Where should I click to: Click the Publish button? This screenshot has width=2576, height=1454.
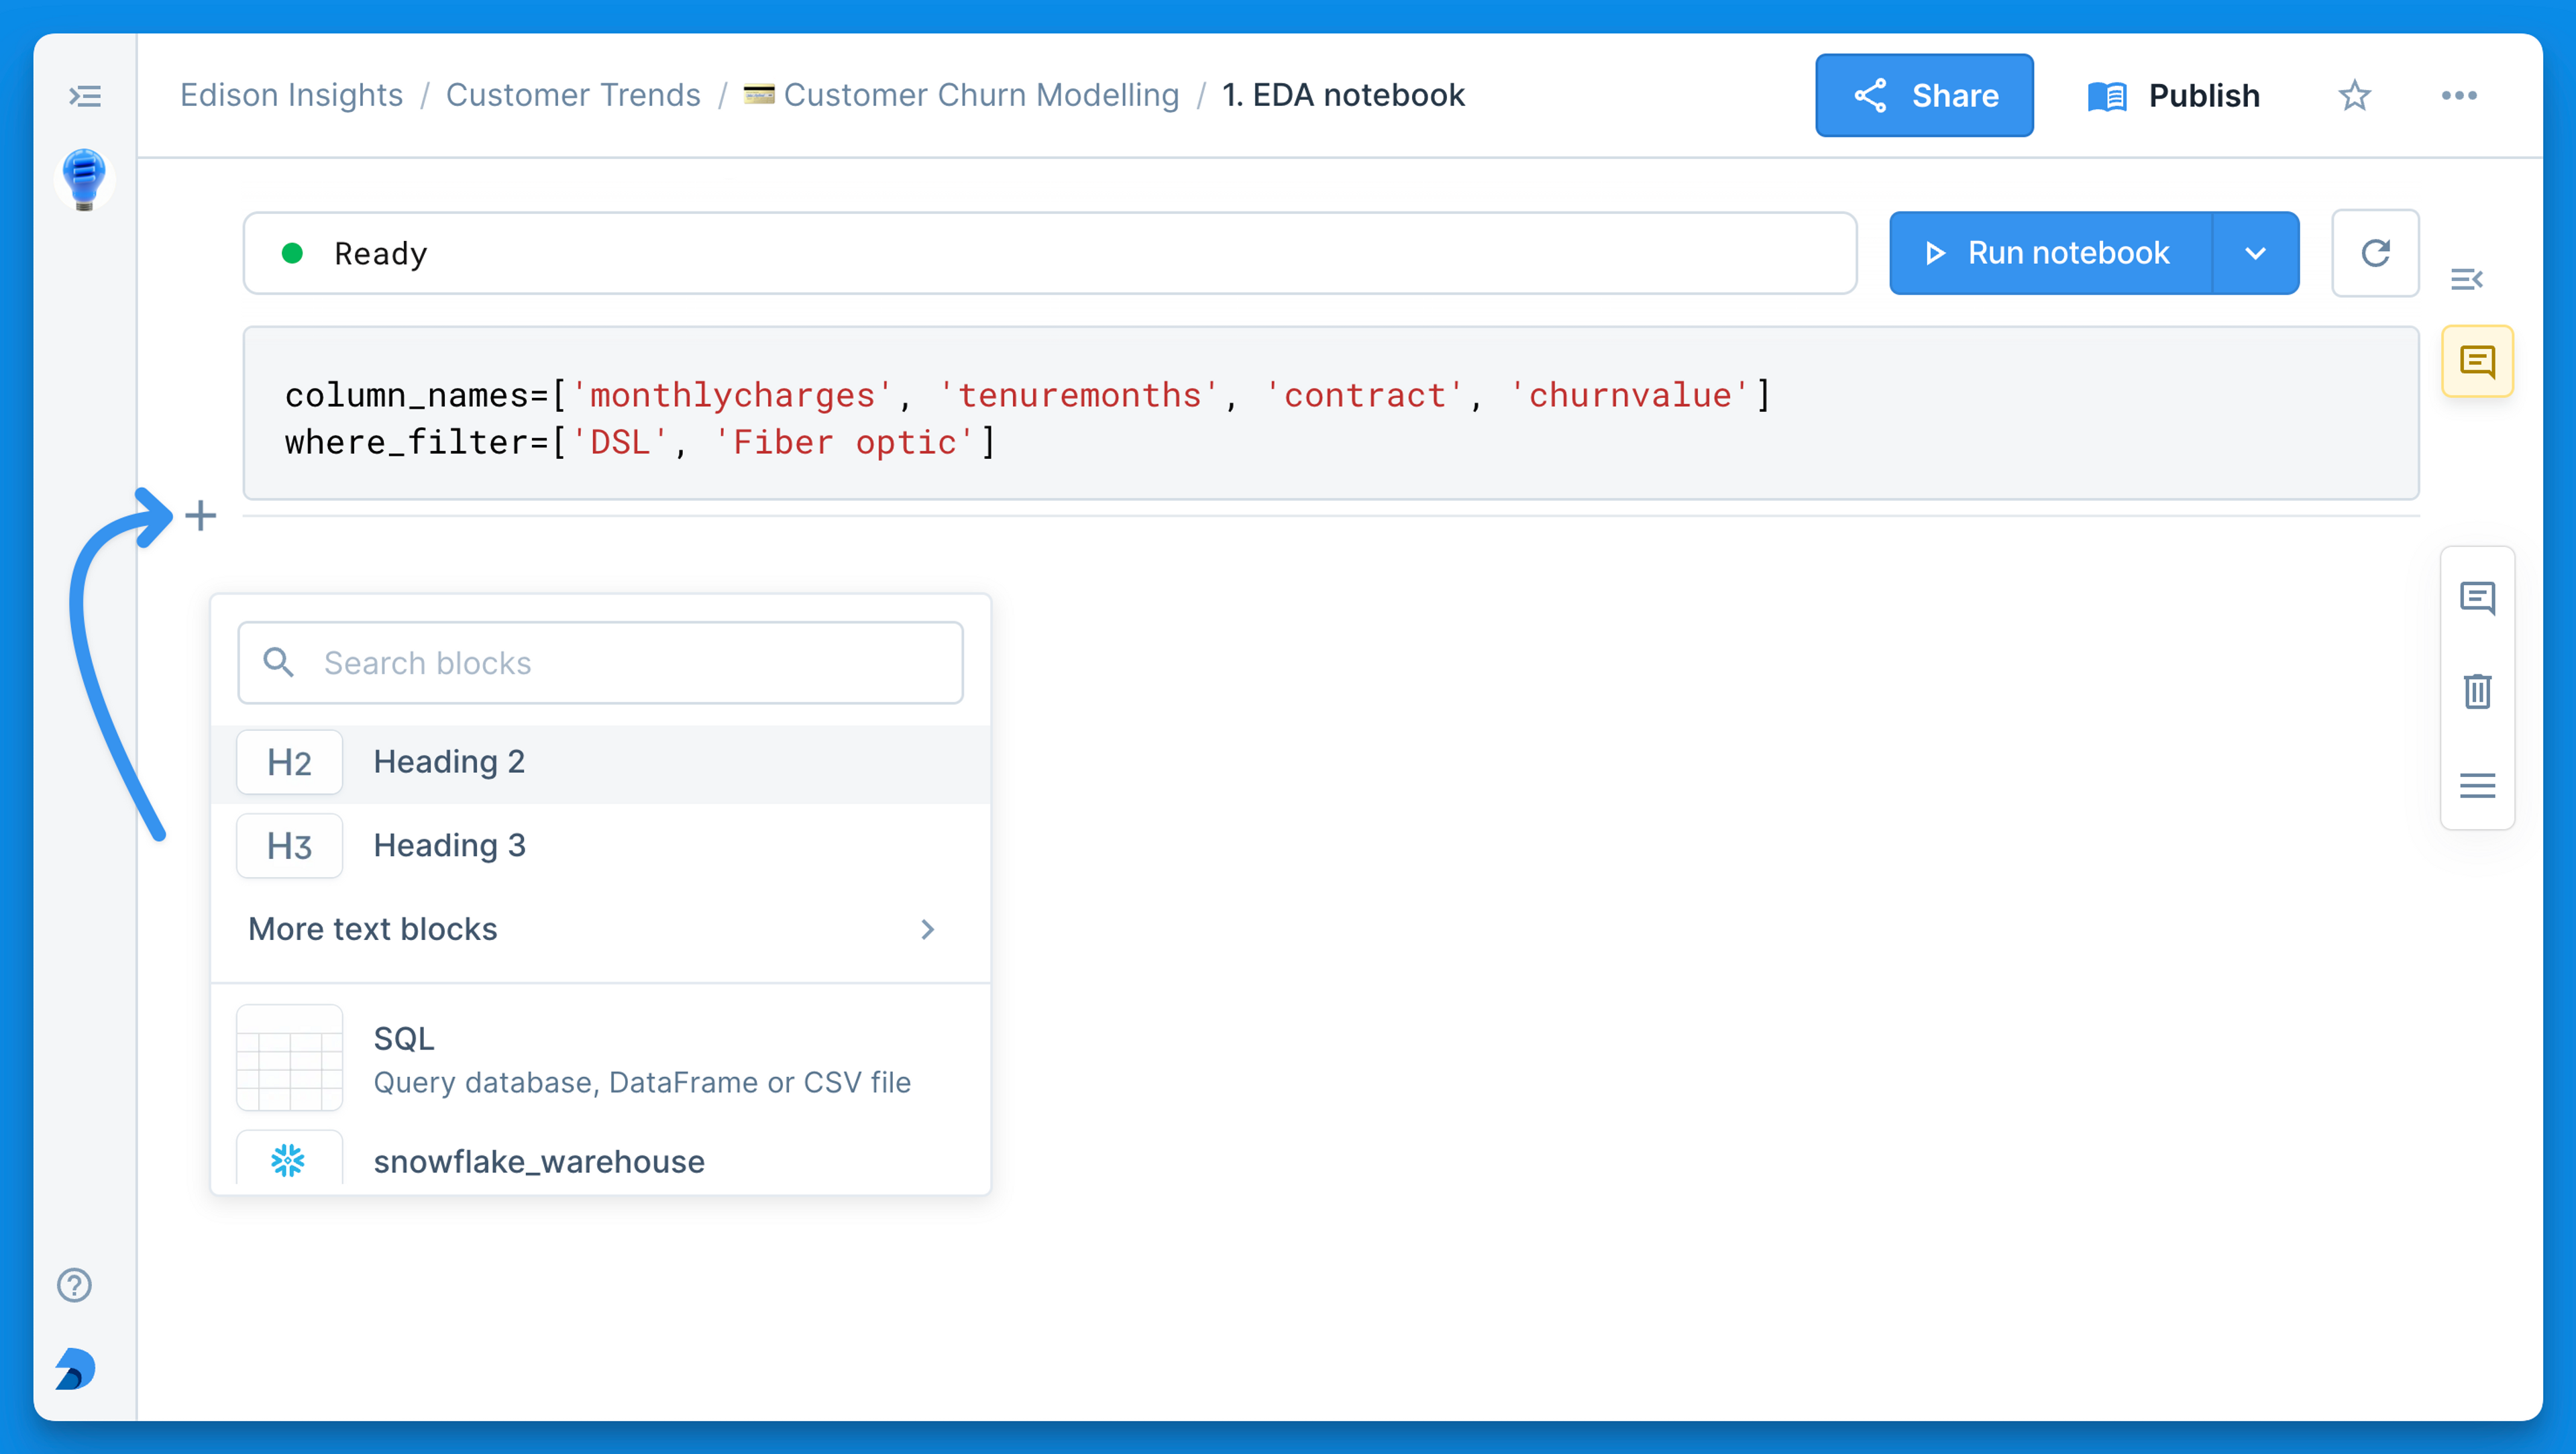coord(2174,96)
